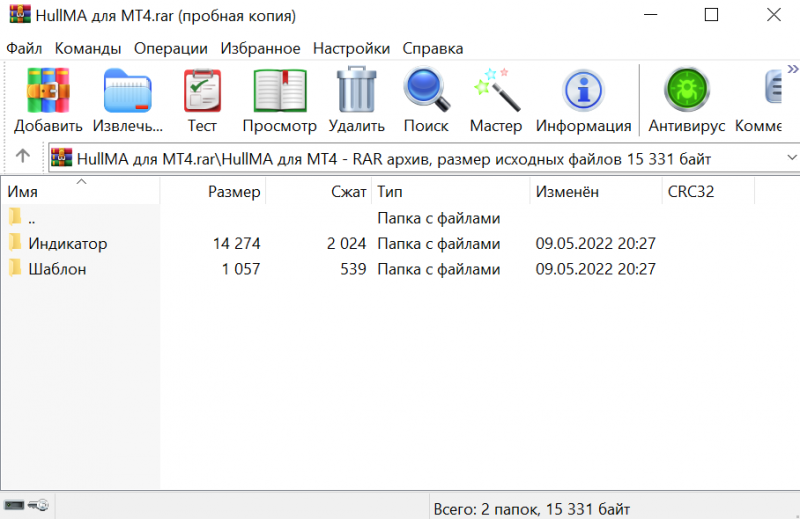
Task: Sort by the CRC32 column header
Action: pos(708,191)
